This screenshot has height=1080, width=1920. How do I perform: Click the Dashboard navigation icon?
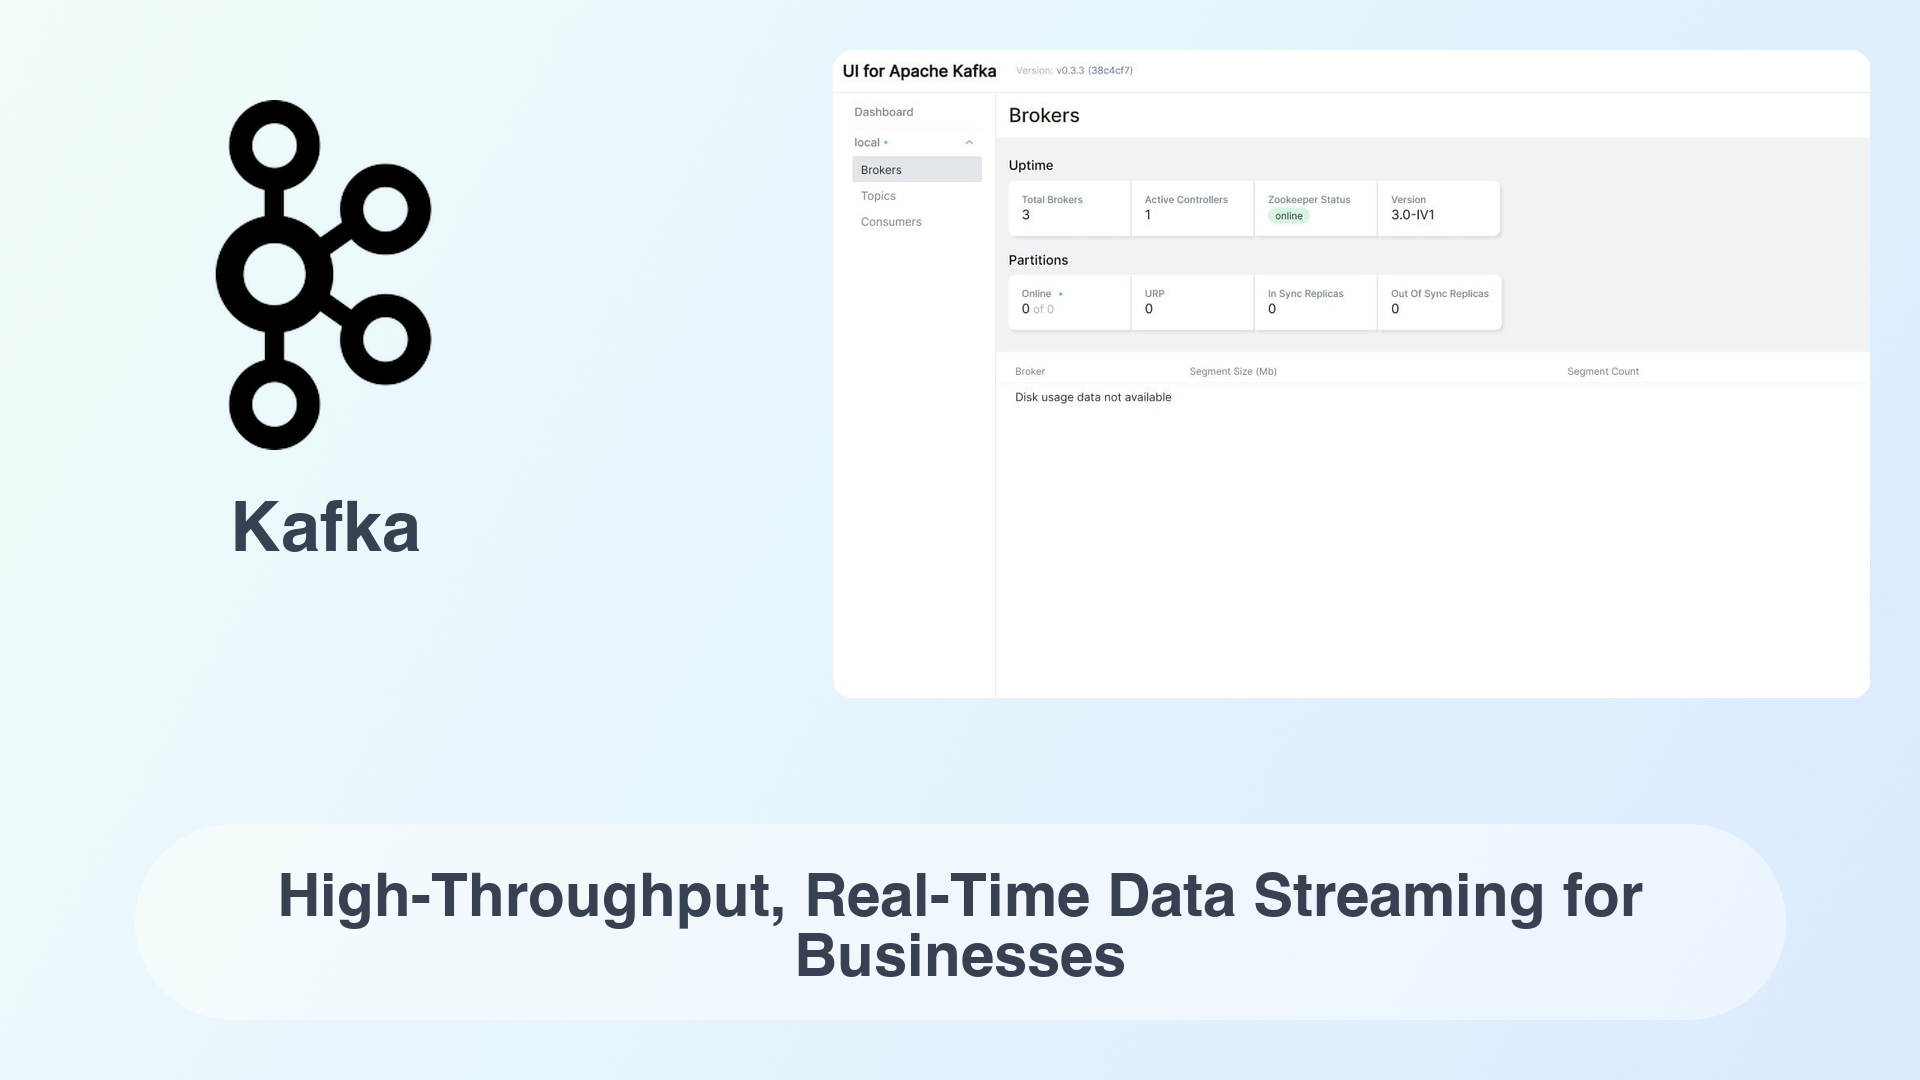coord(884,111)
